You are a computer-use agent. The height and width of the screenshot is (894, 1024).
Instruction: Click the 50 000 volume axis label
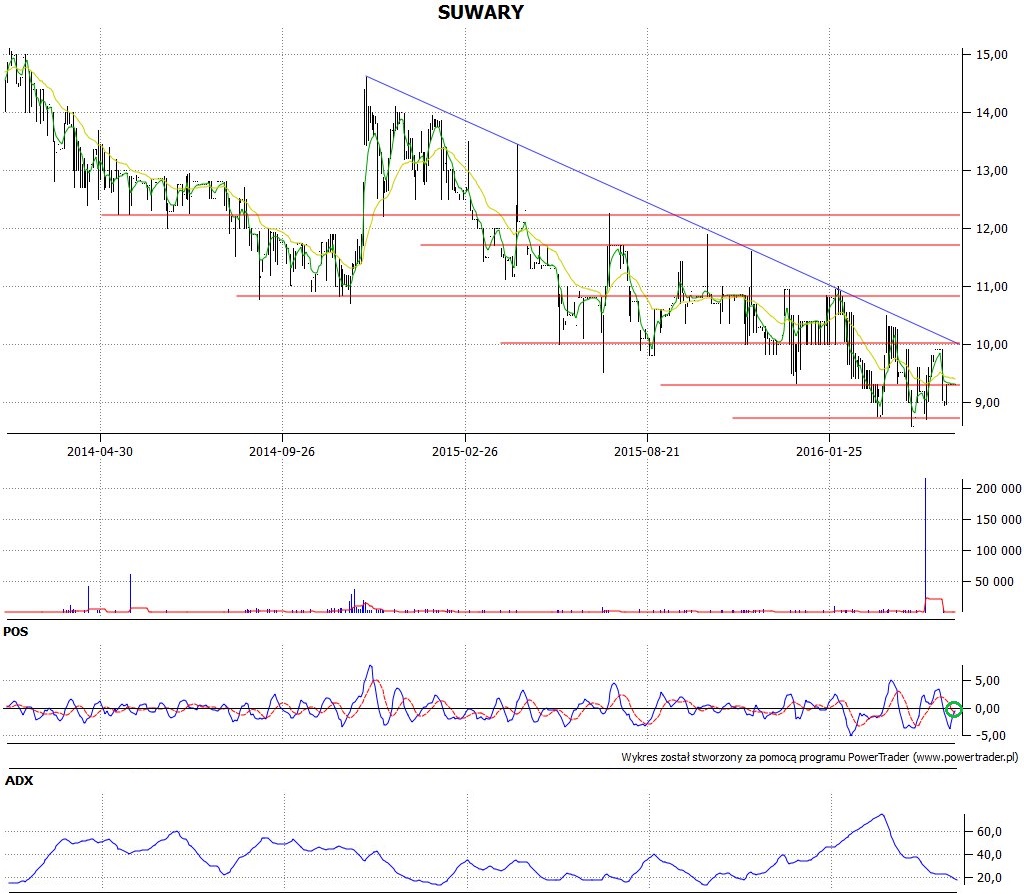coord(995,582)
